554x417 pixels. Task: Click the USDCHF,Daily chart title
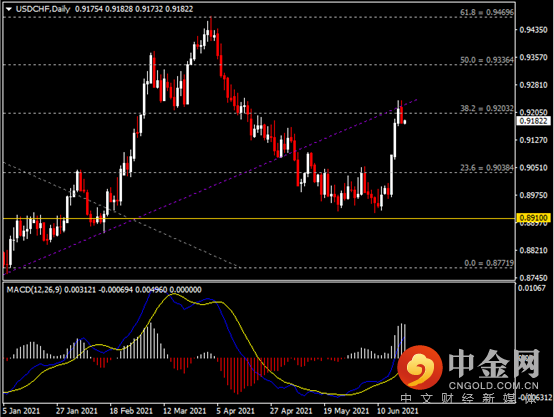(43, 9)
